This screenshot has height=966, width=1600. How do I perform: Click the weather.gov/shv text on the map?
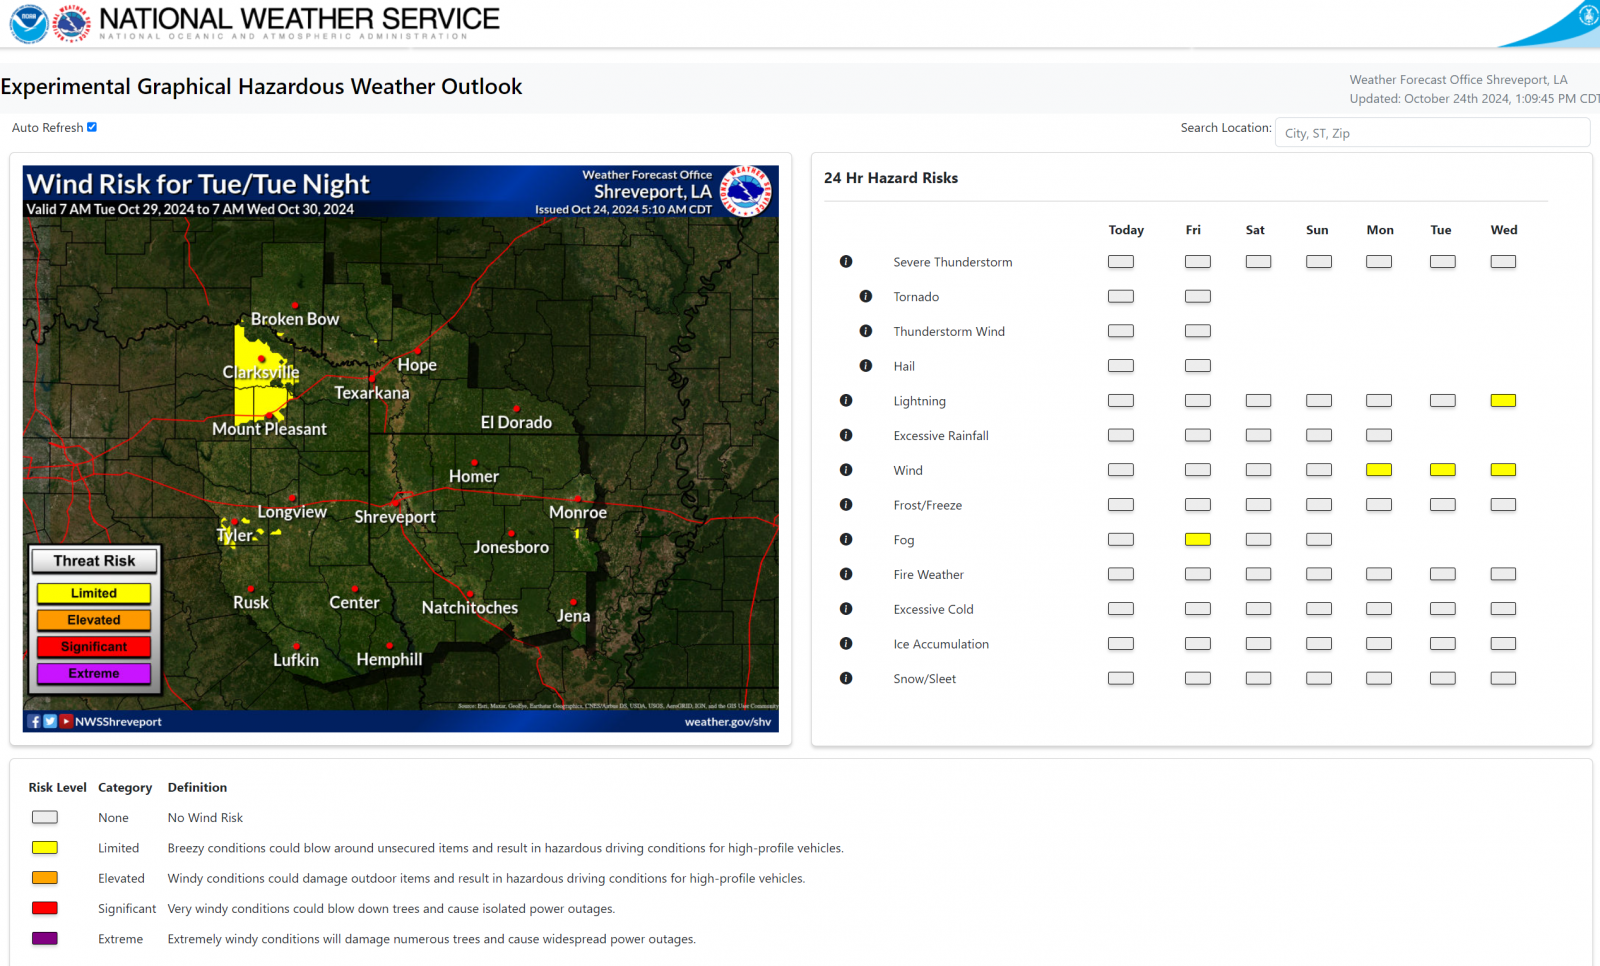tap(728, 722)
